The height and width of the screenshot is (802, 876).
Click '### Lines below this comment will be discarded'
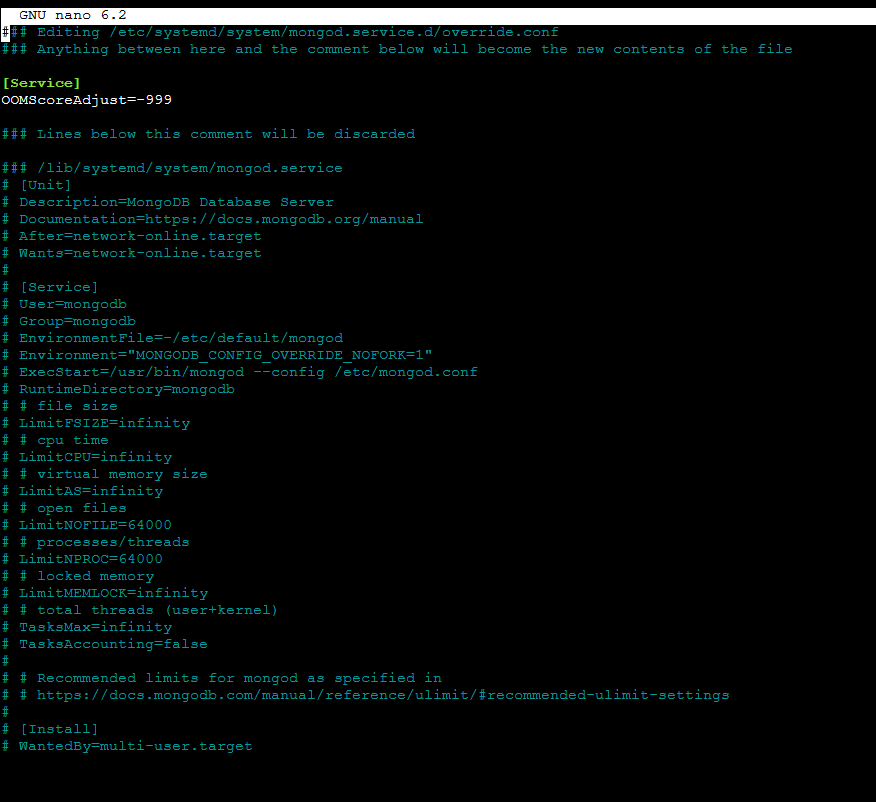click(208, 134)
